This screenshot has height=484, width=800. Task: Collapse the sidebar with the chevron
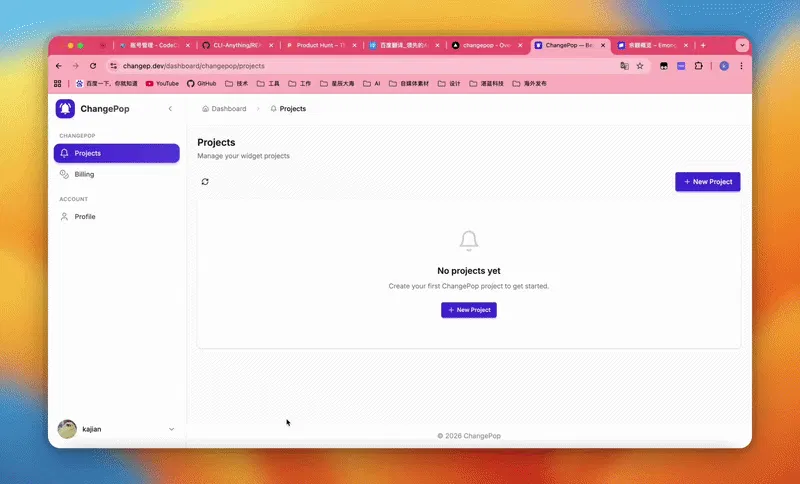(170, 109)
